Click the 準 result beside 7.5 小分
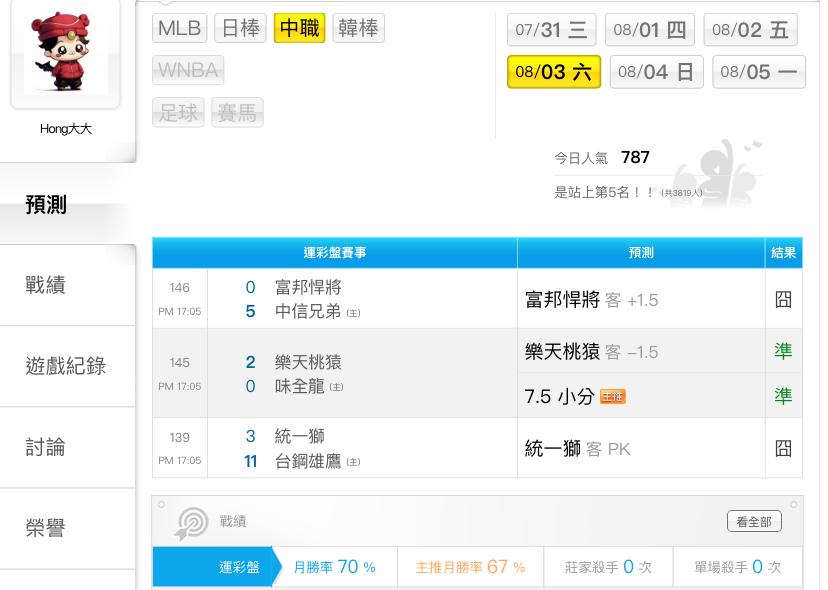The image size is (828, 590). [x=783, y=396]
